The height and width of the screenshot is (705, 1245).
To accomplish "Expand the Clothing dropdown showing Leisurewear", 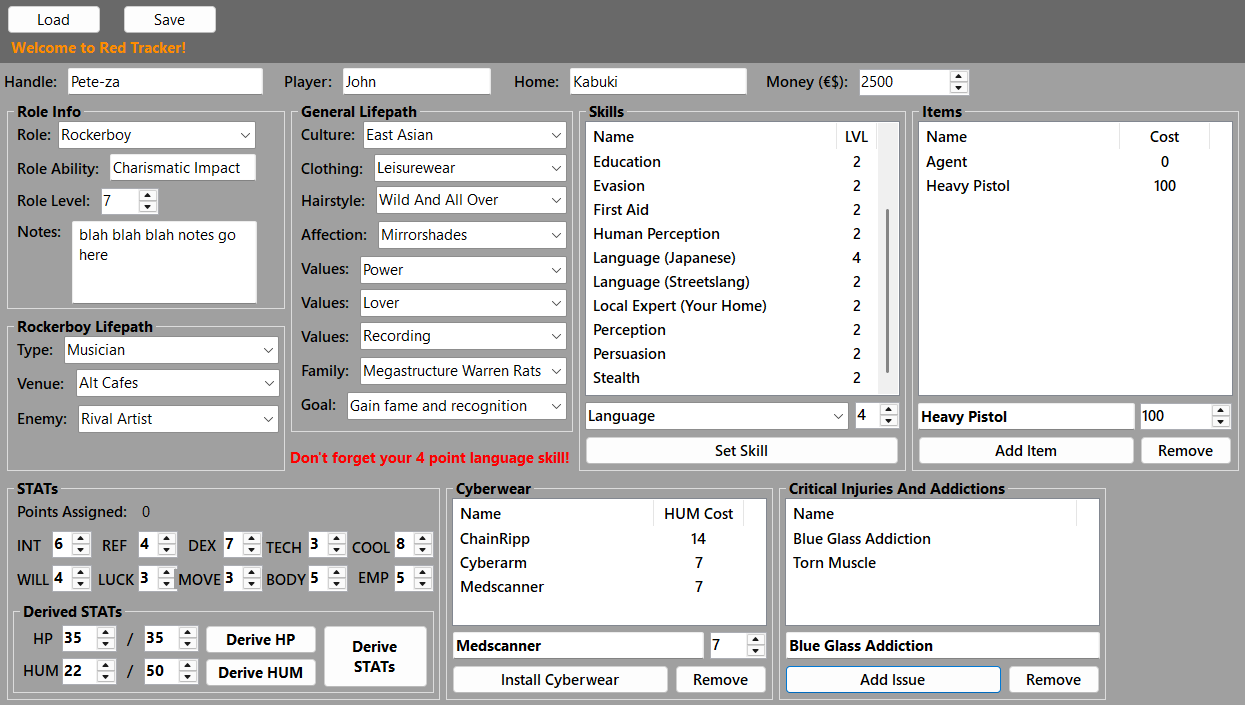I will 471,169.
